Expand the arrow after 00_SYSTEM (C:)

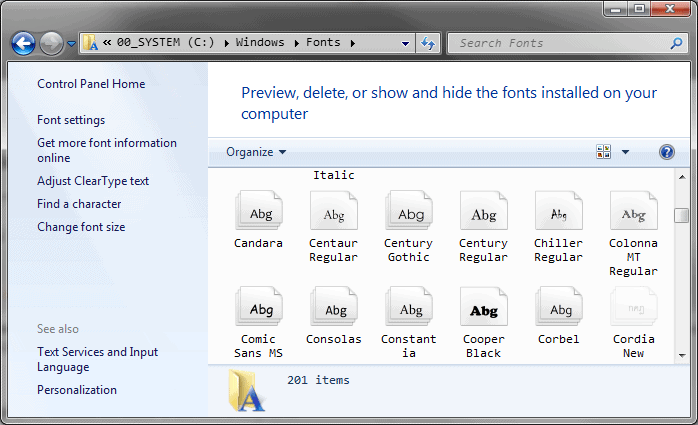[227, 43]
